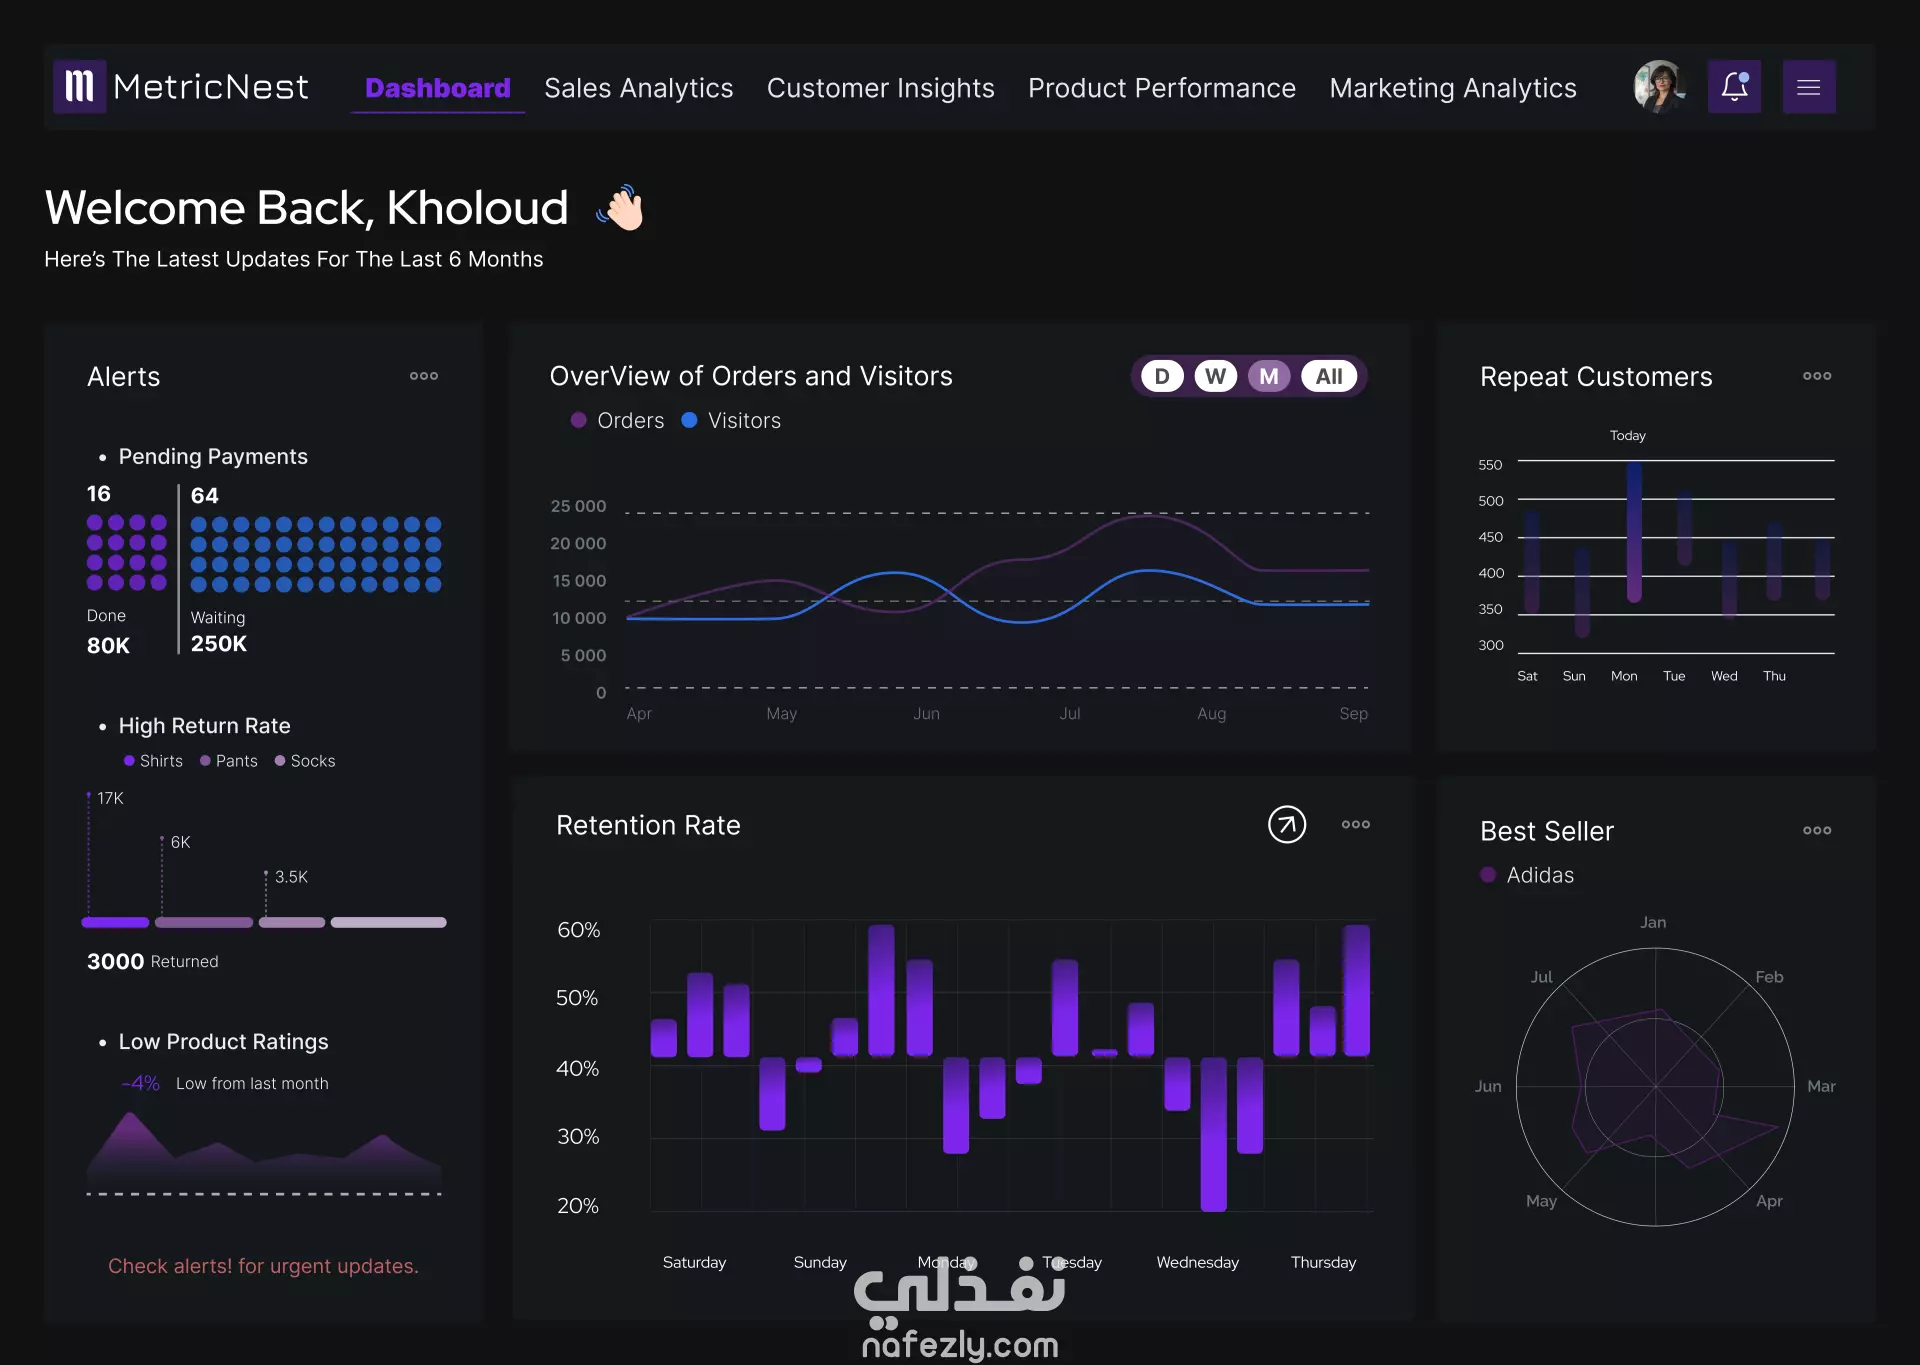Click the 'Mar' label on the radar chart
1920x1365 pixels.
click(1821, 1086)
